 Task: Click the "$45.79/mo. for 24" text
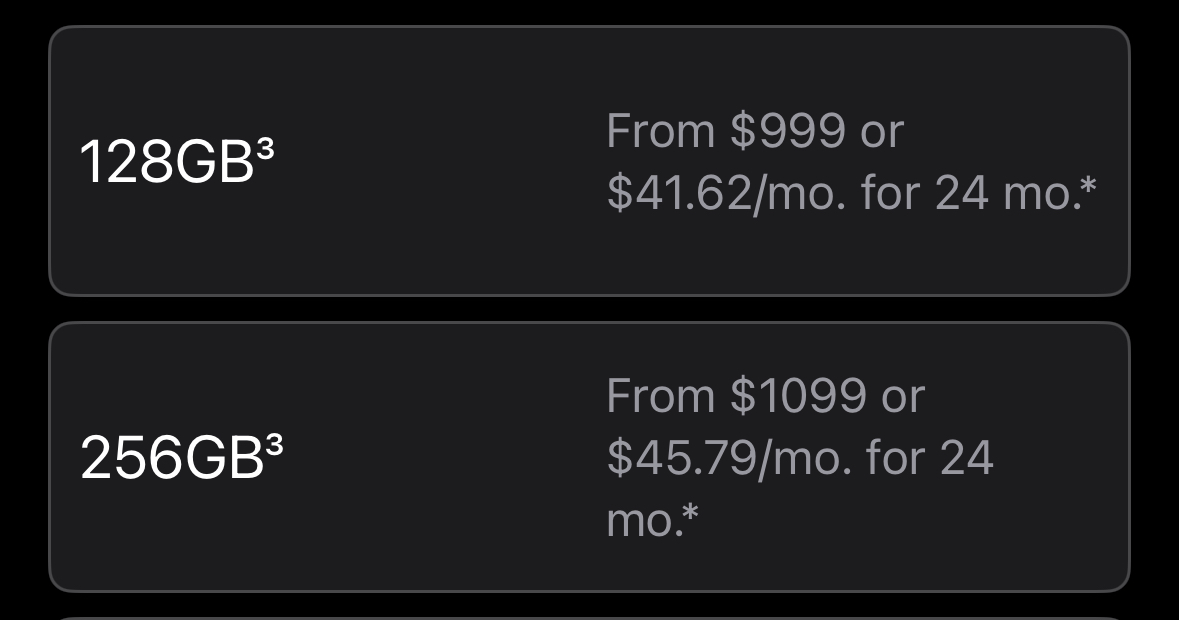799,458
